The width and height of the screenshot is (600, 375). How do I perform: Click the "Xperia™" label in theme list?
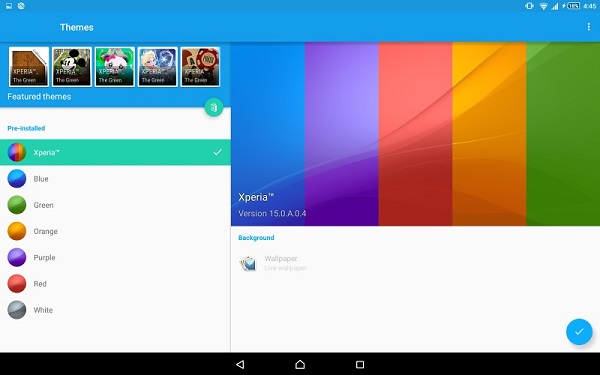click(x=46, y=152)
